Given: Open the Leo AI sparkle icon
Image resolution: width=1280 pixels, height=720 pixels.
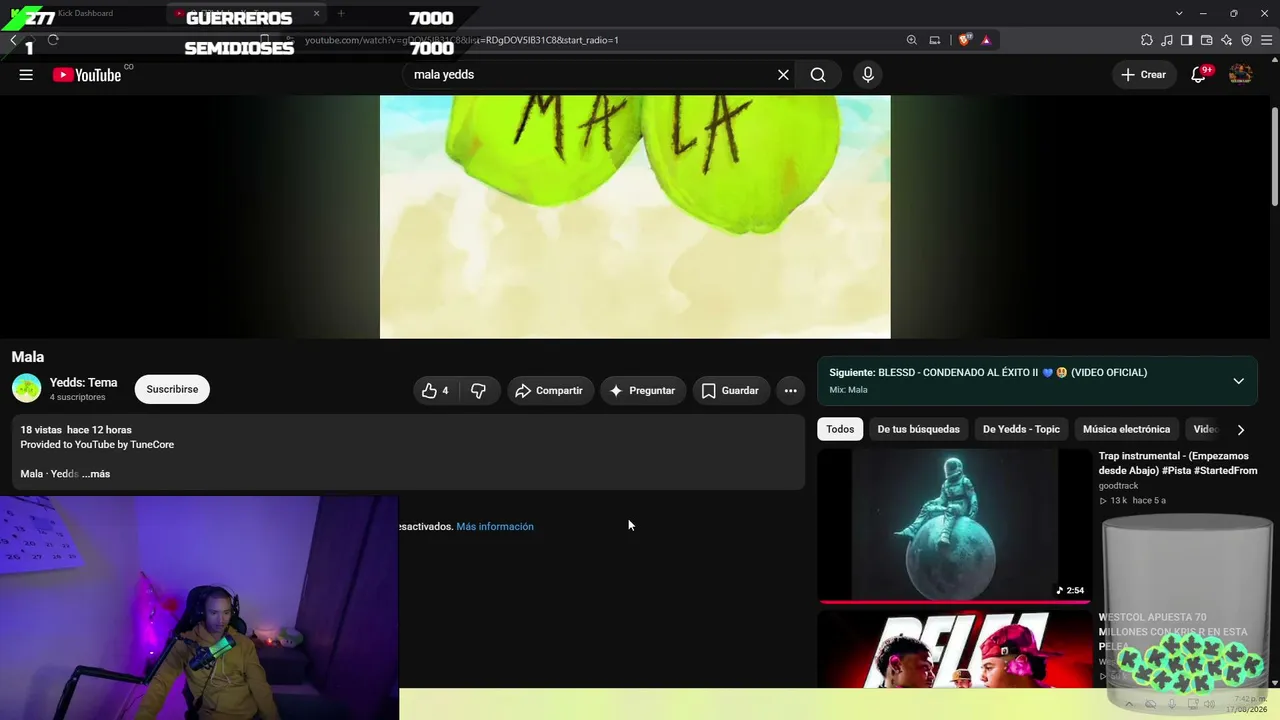Looking at the screenshot, I should [1226, 40].
